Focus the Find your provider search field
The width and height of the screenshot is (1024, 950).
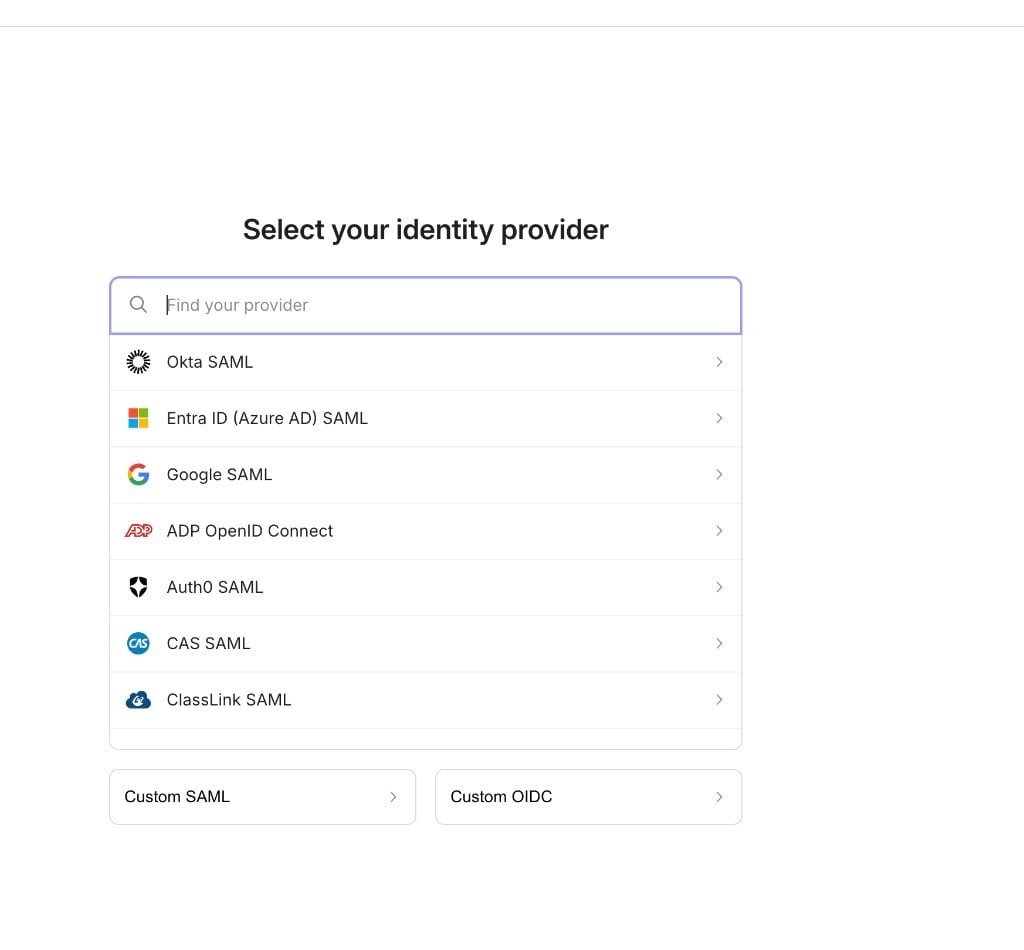(425, 305)
